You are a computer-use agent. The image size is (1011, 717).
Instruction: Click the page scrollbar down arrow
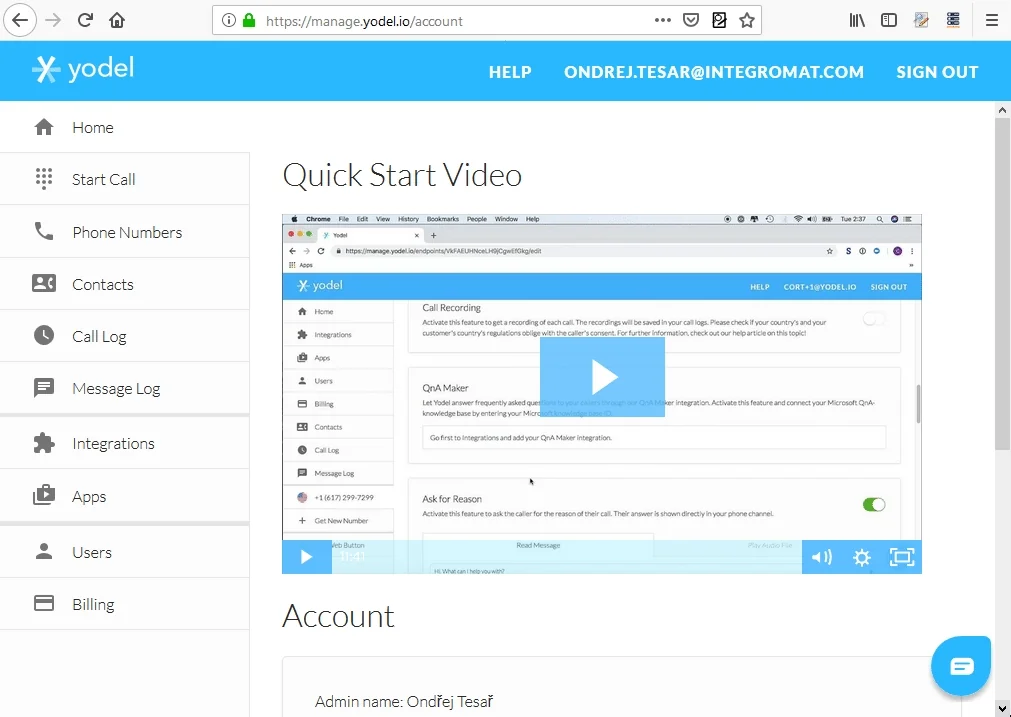pyautogui.click(x=1002, y=707)
